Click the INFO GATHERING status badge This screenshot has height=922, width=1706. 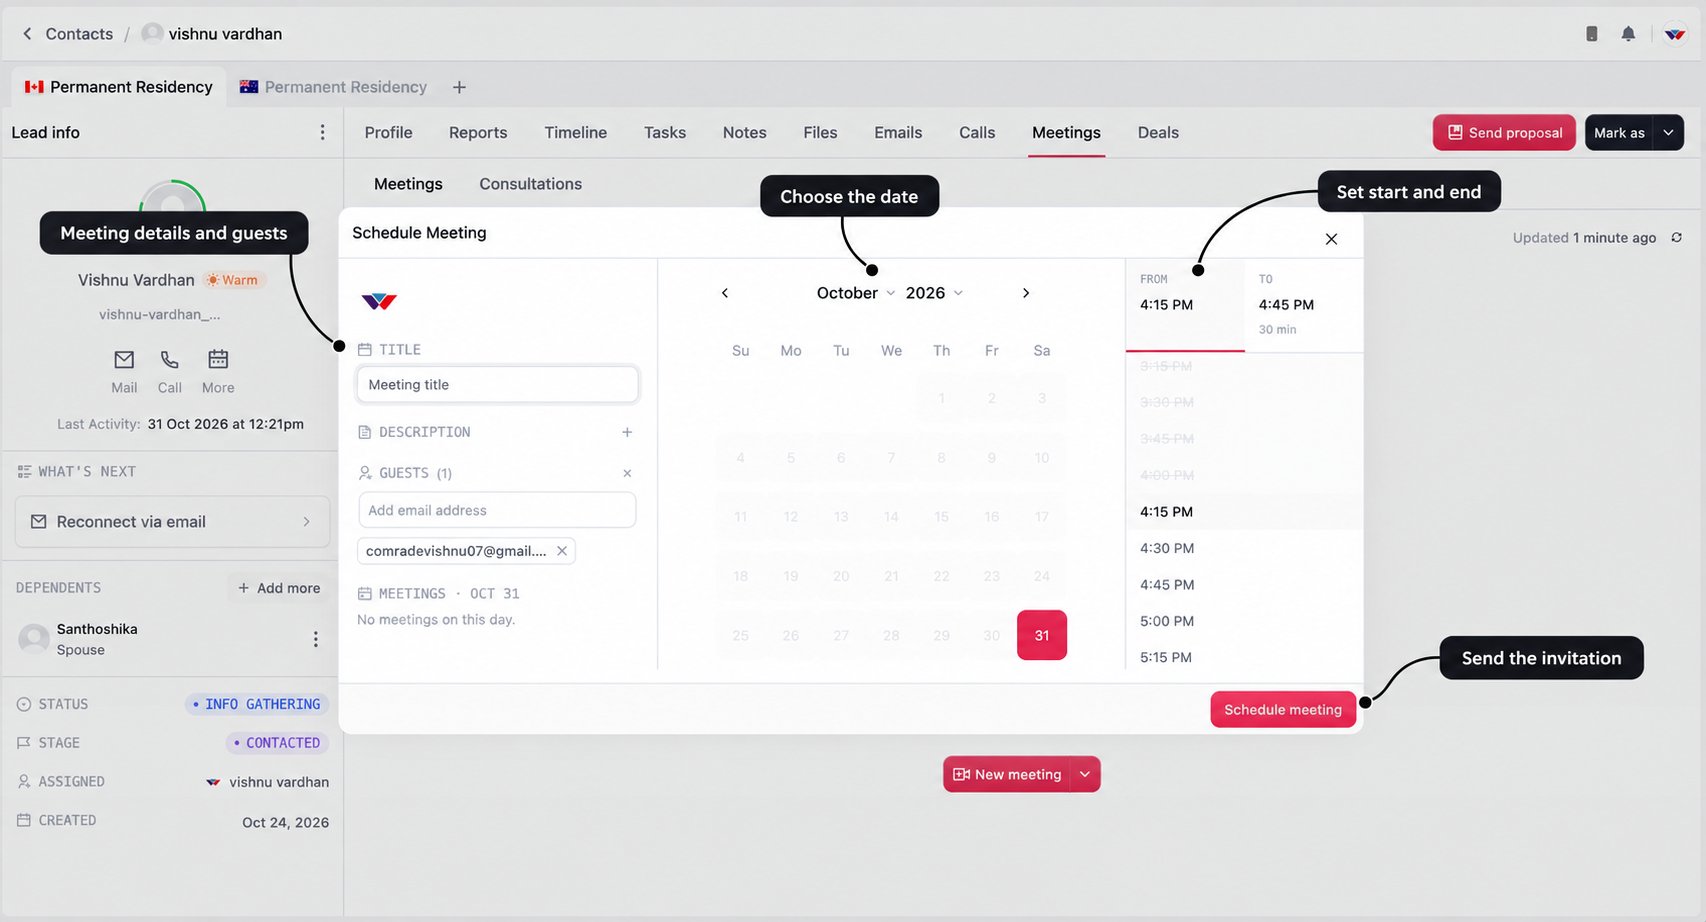coord(257,704)
